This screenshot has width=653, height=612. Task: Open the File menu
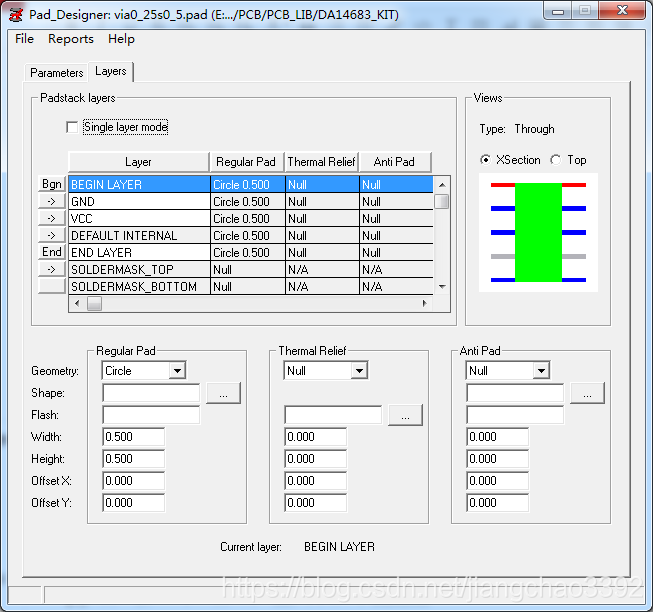(x=24, y=39)
